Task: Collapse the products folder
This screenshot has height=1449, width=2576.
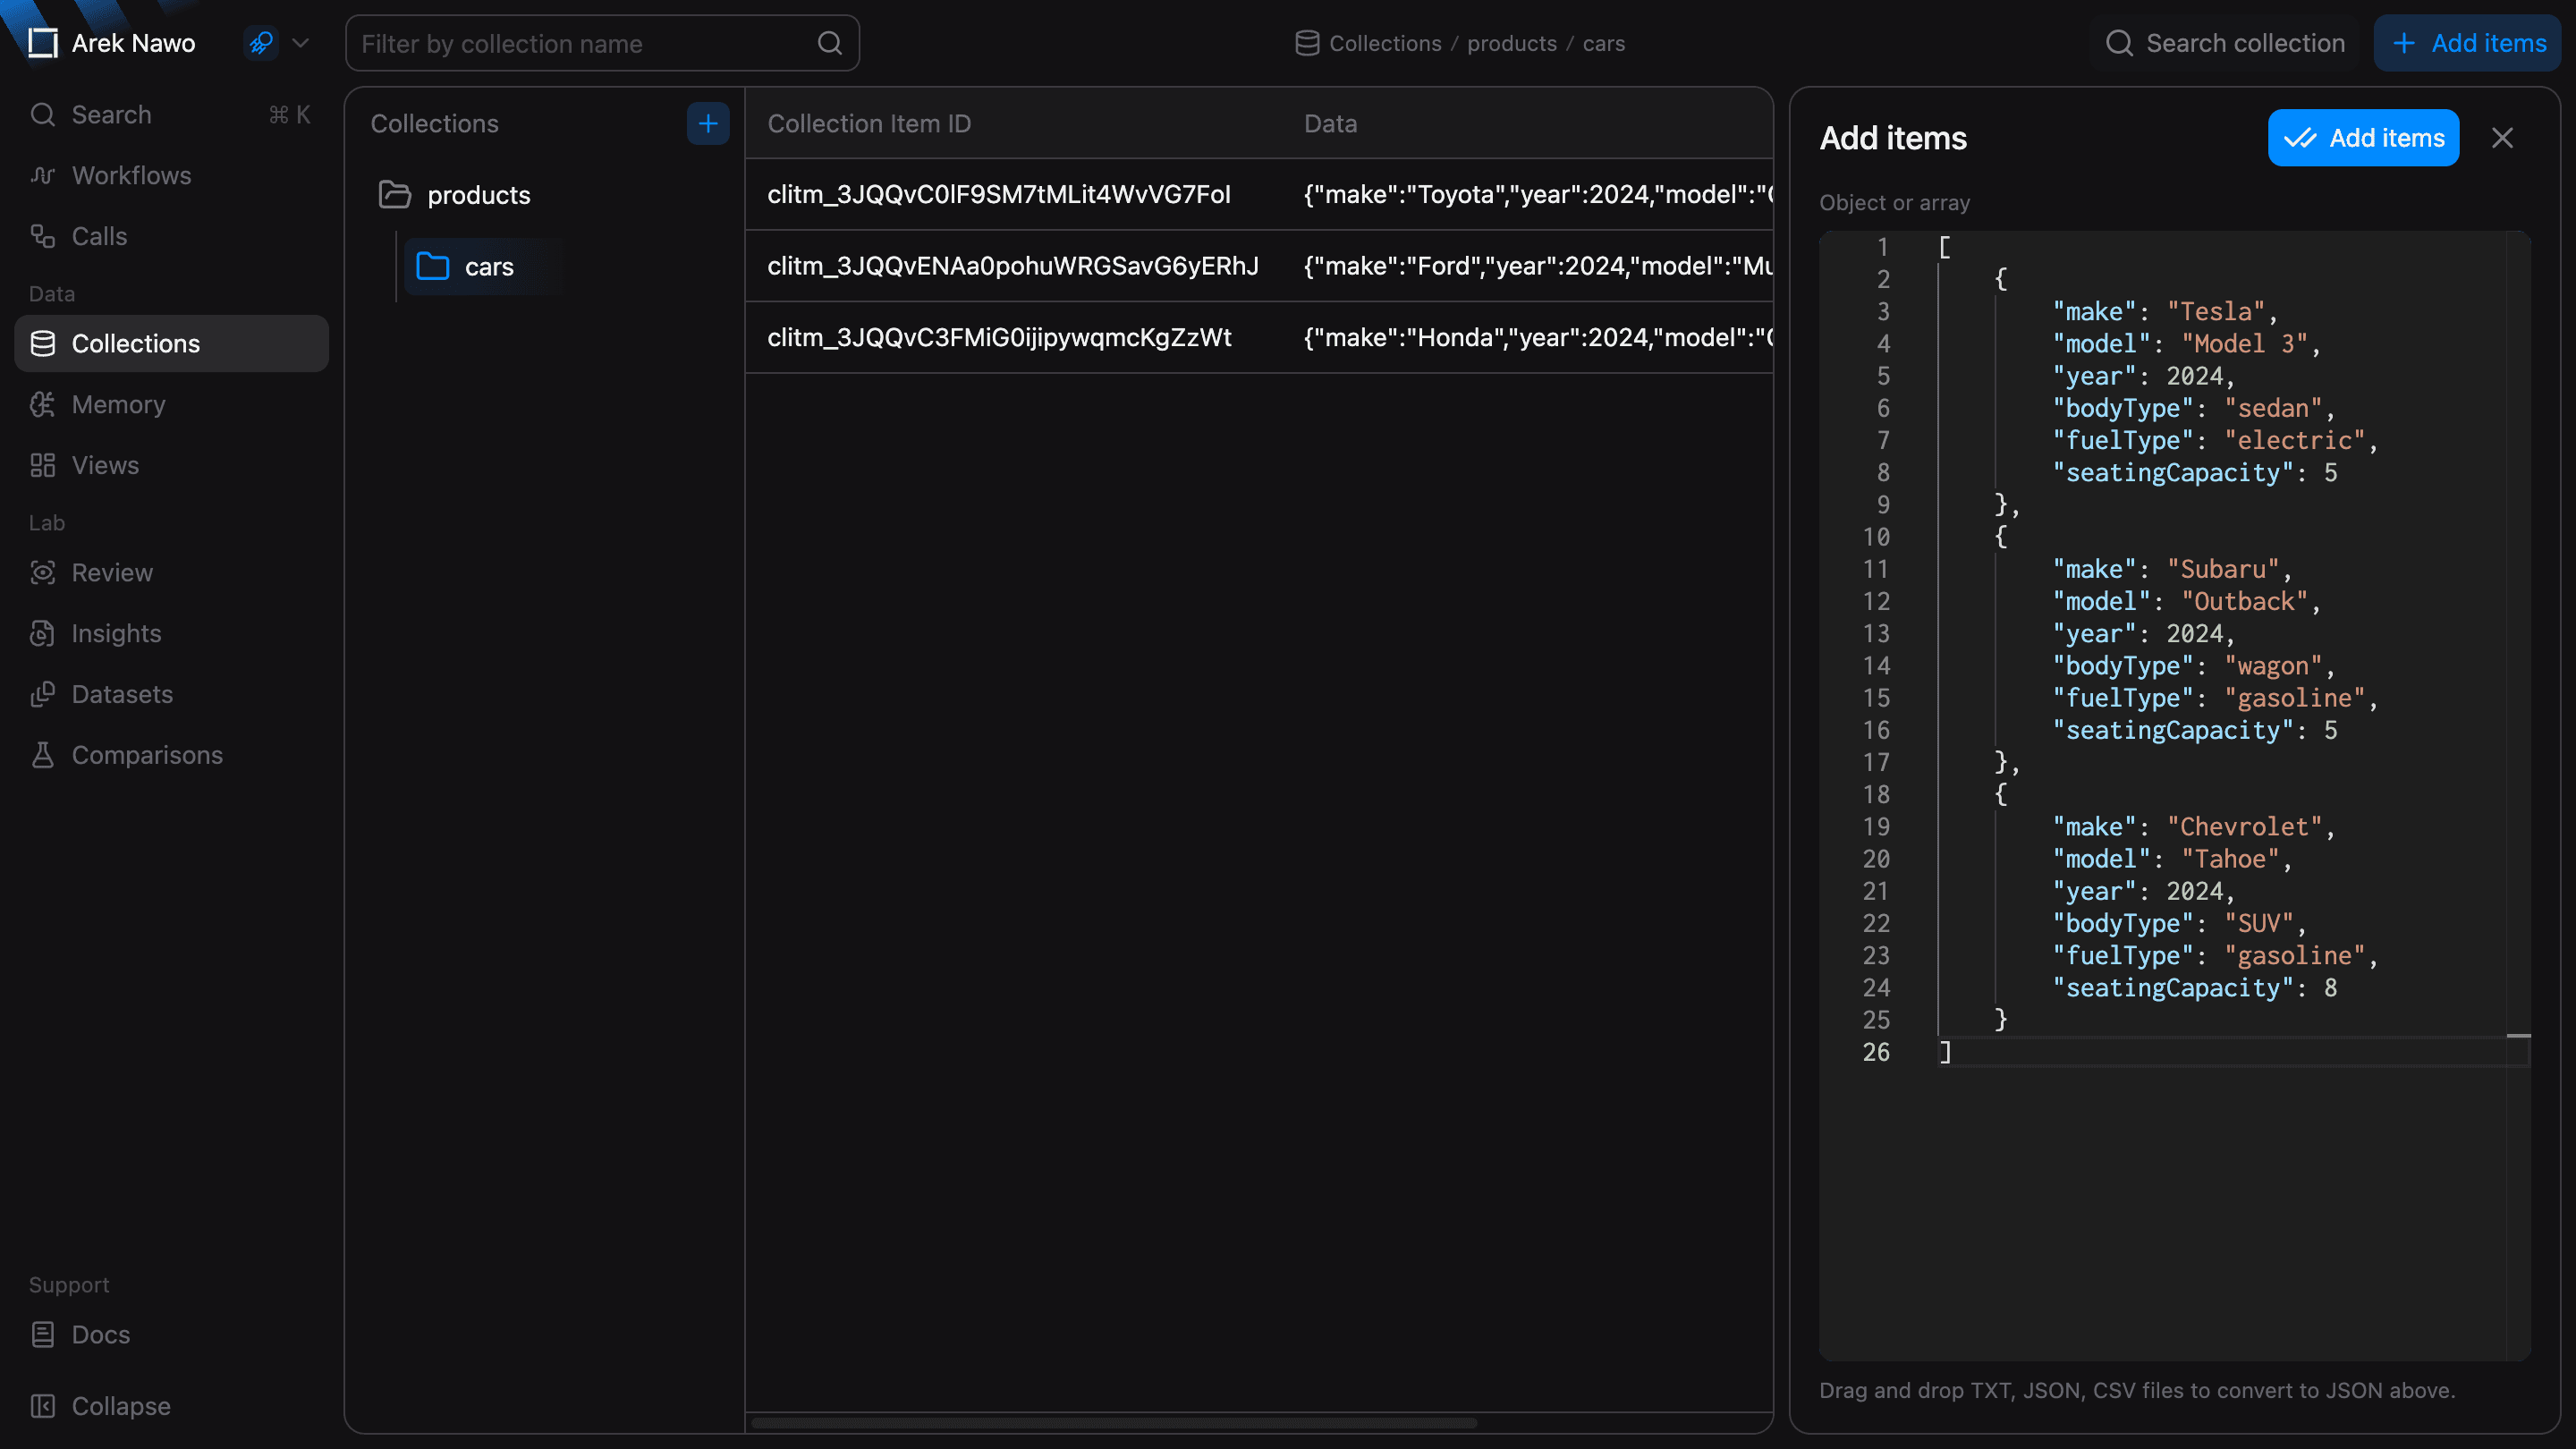Action: (395, 195)
